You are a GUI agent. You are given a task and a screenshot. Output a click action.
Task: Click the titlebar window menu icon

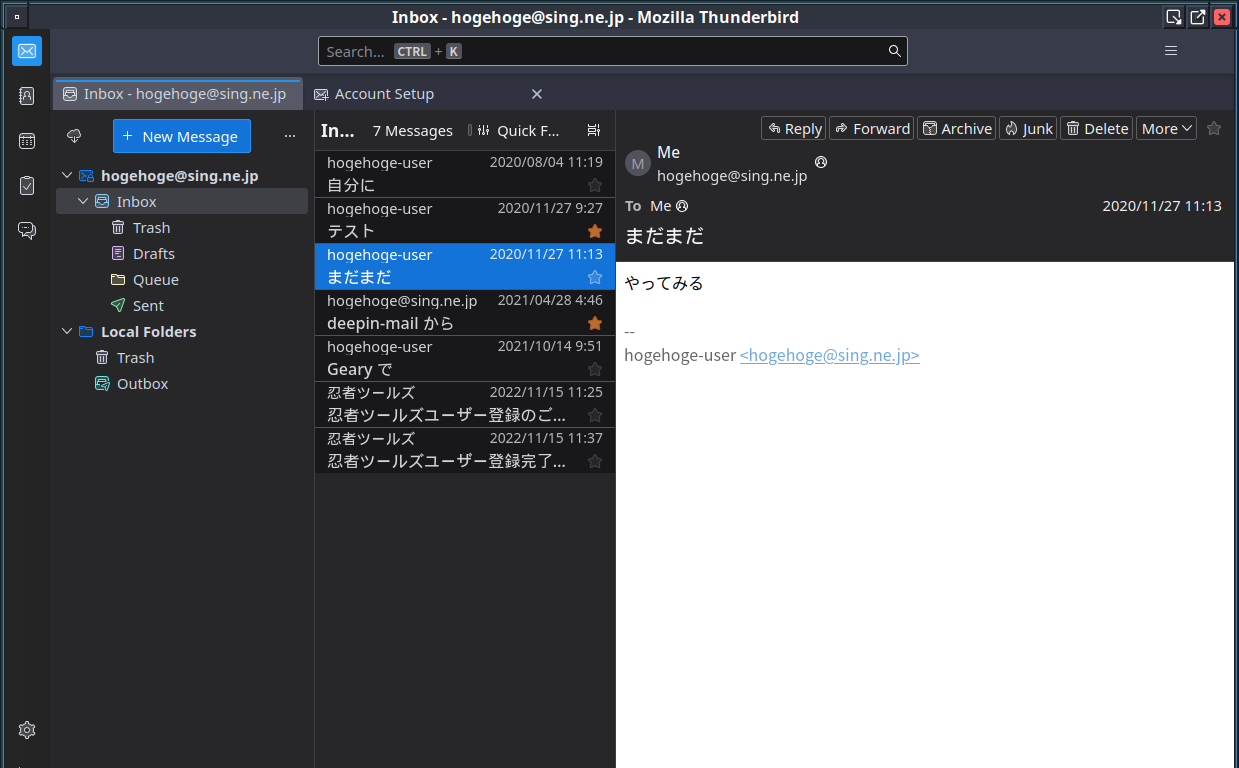point(17,17)
